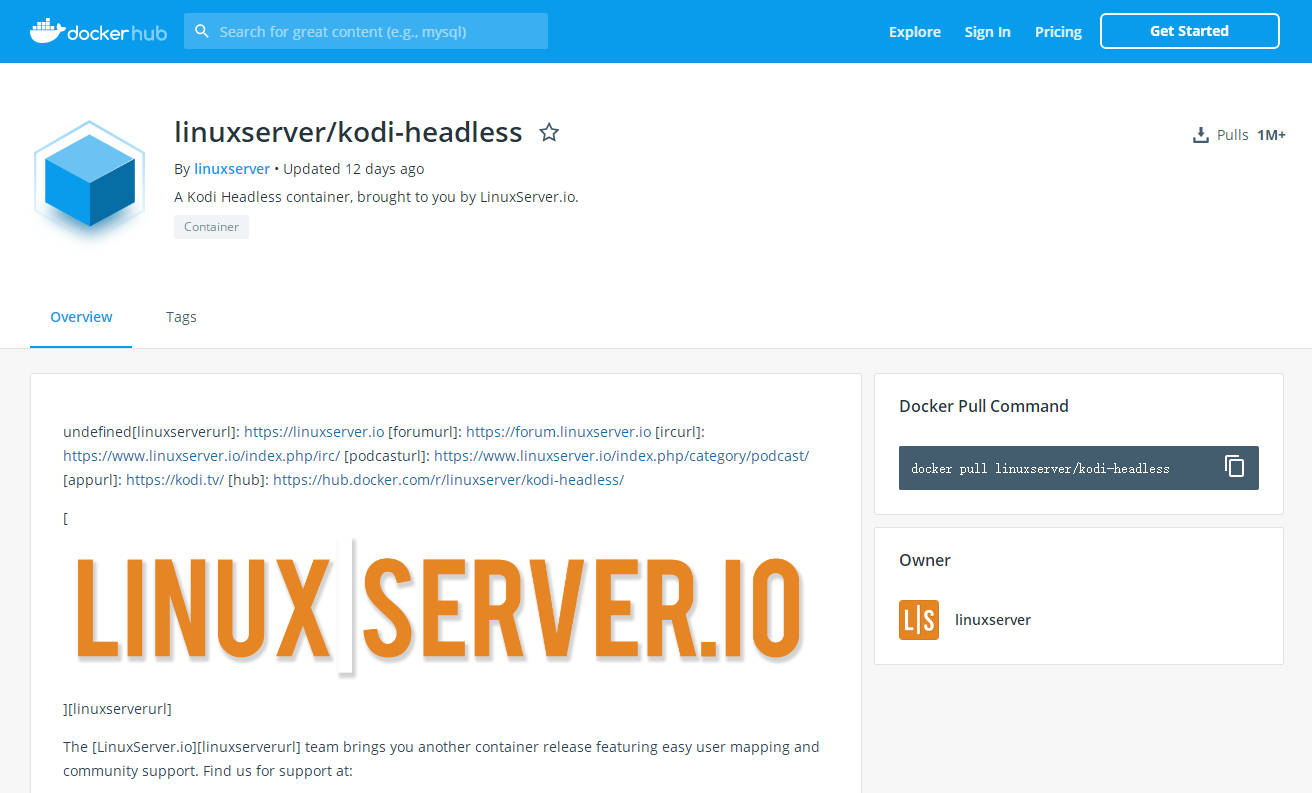Click the 'Find us for support at:' paragraph
Image resolution: width=1312 pixels, height=793 pixels.
point(441,759)
